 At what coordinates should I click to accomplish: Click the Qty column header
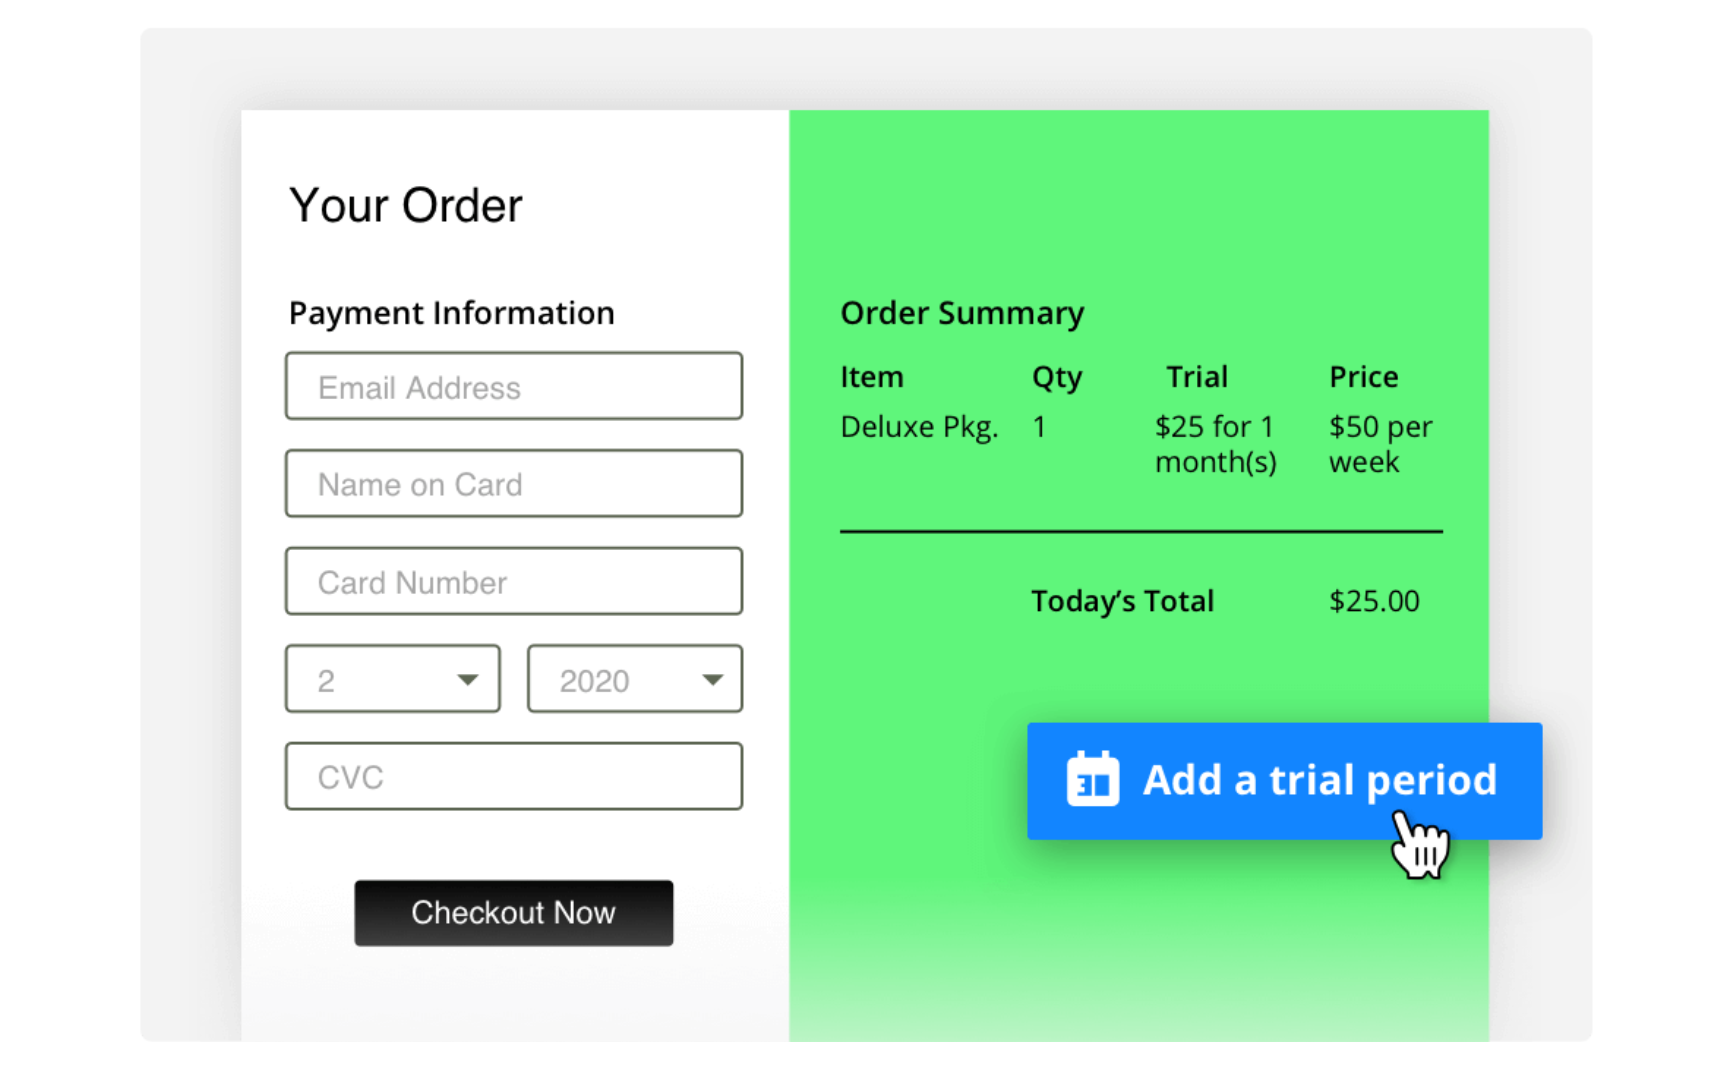click(1056, 377)
